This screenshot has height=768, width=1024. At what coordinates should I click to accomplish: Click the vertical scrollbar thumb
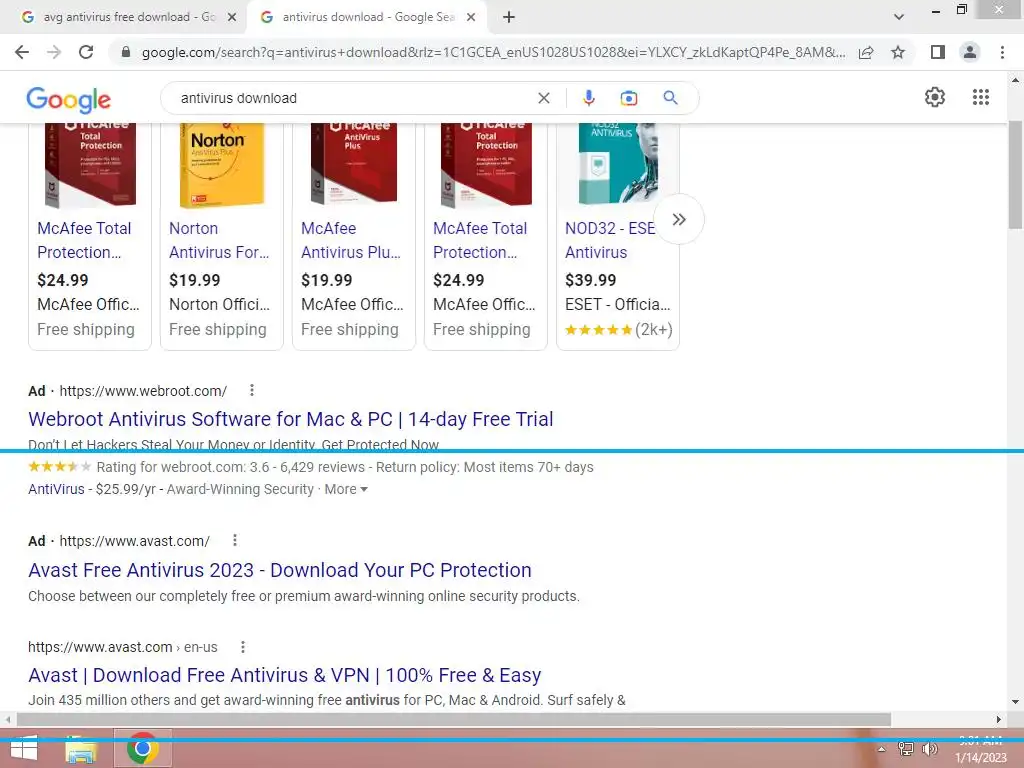coord(1015,175)
